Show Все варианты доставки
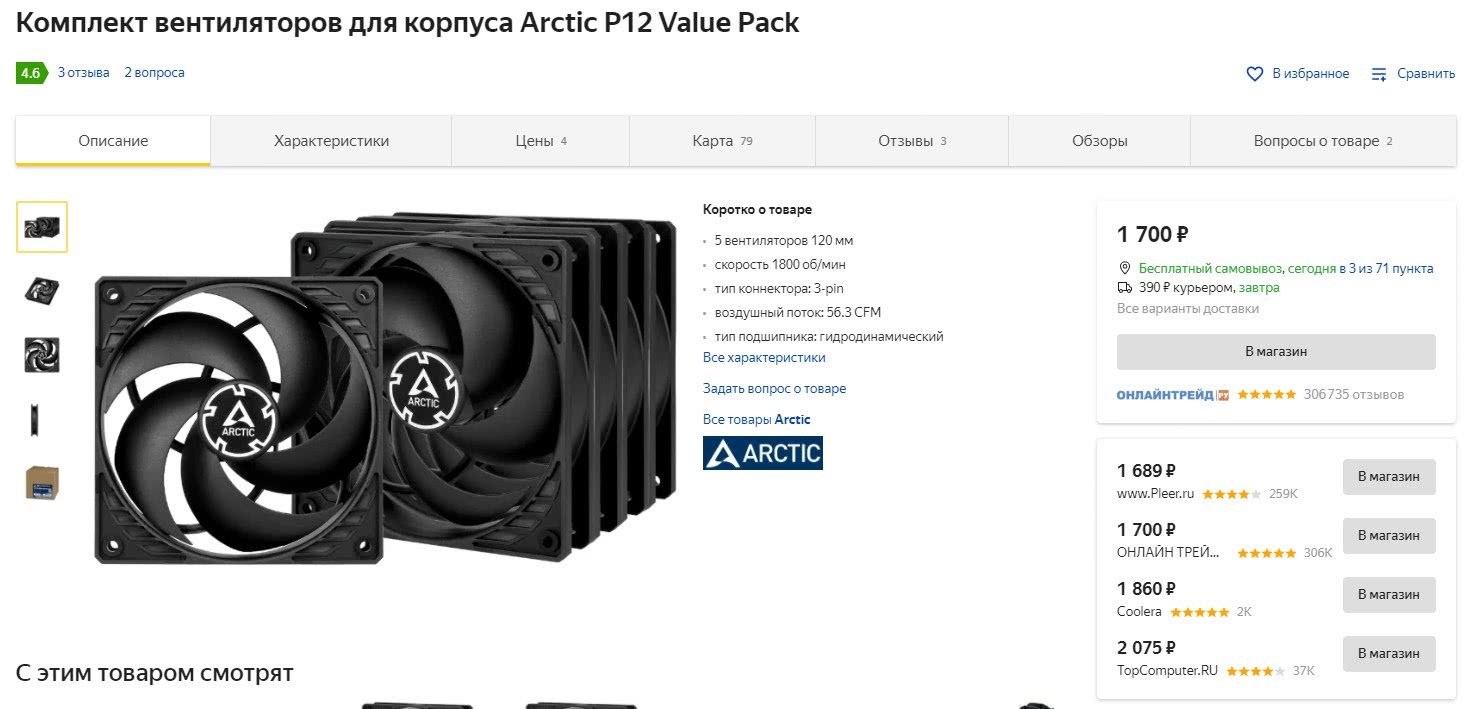Viewport: 1463px width, 709px height. point(1188,309)
